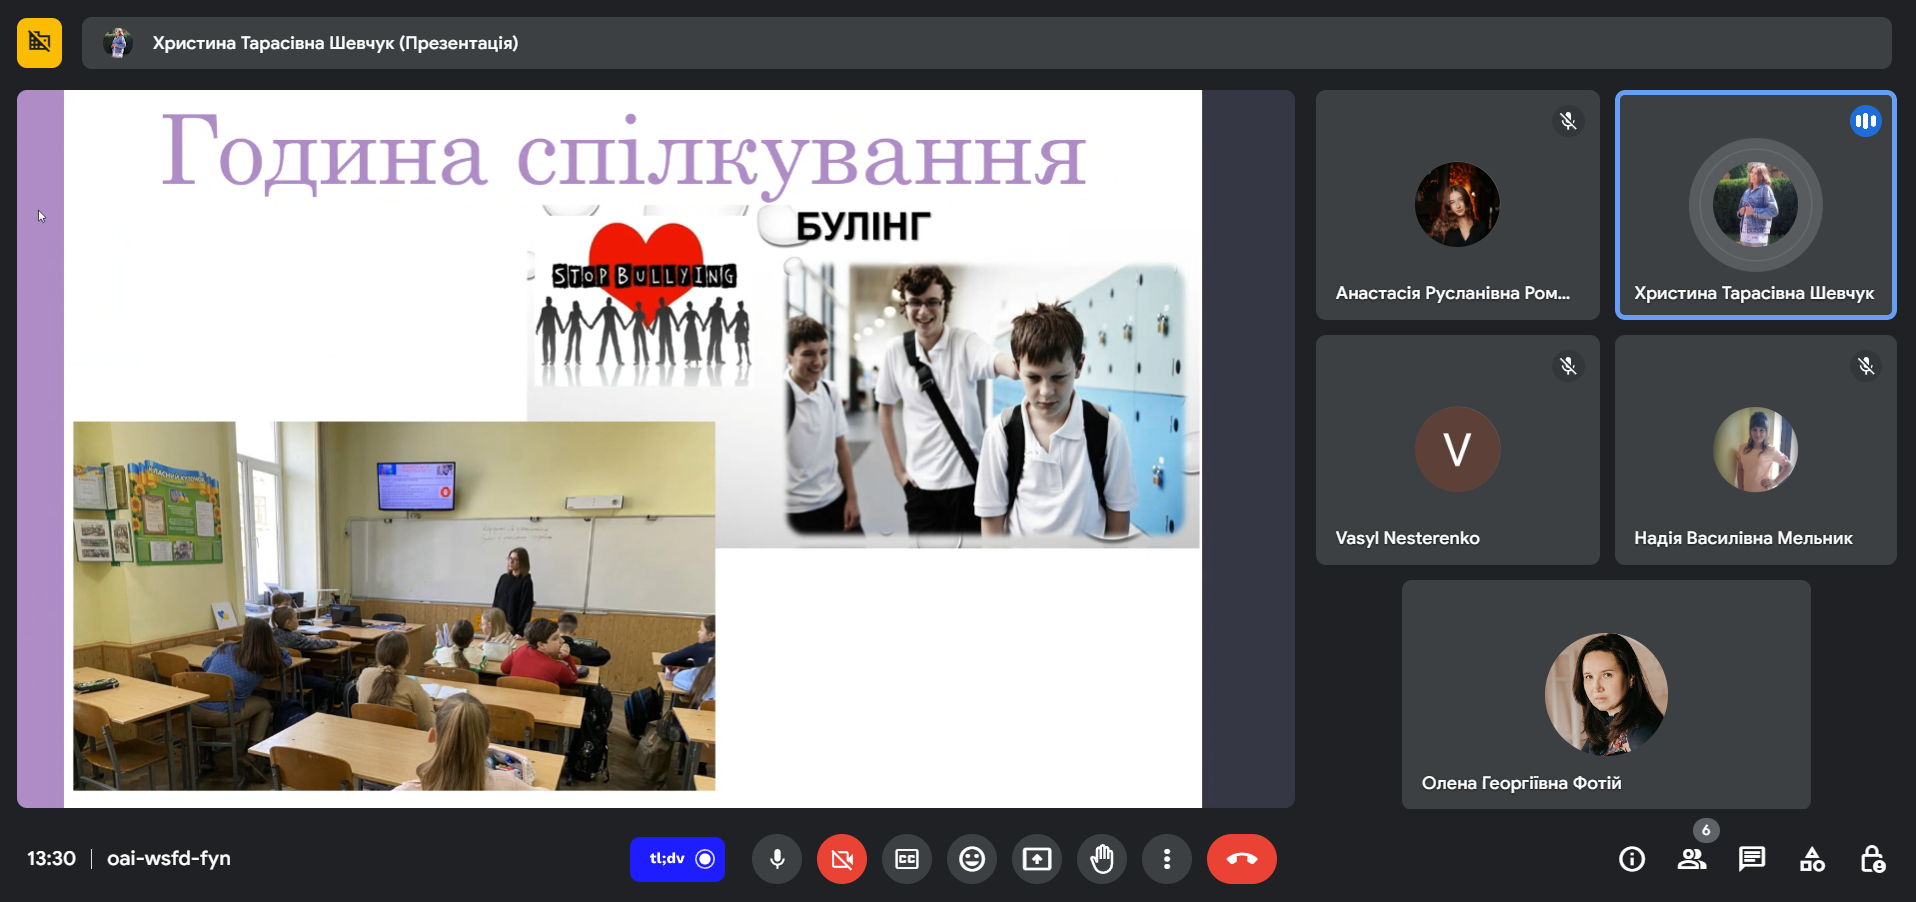Click the participant count badge 6
Viewport: 1916px width, 902px height.
[x=1706, y=830]
